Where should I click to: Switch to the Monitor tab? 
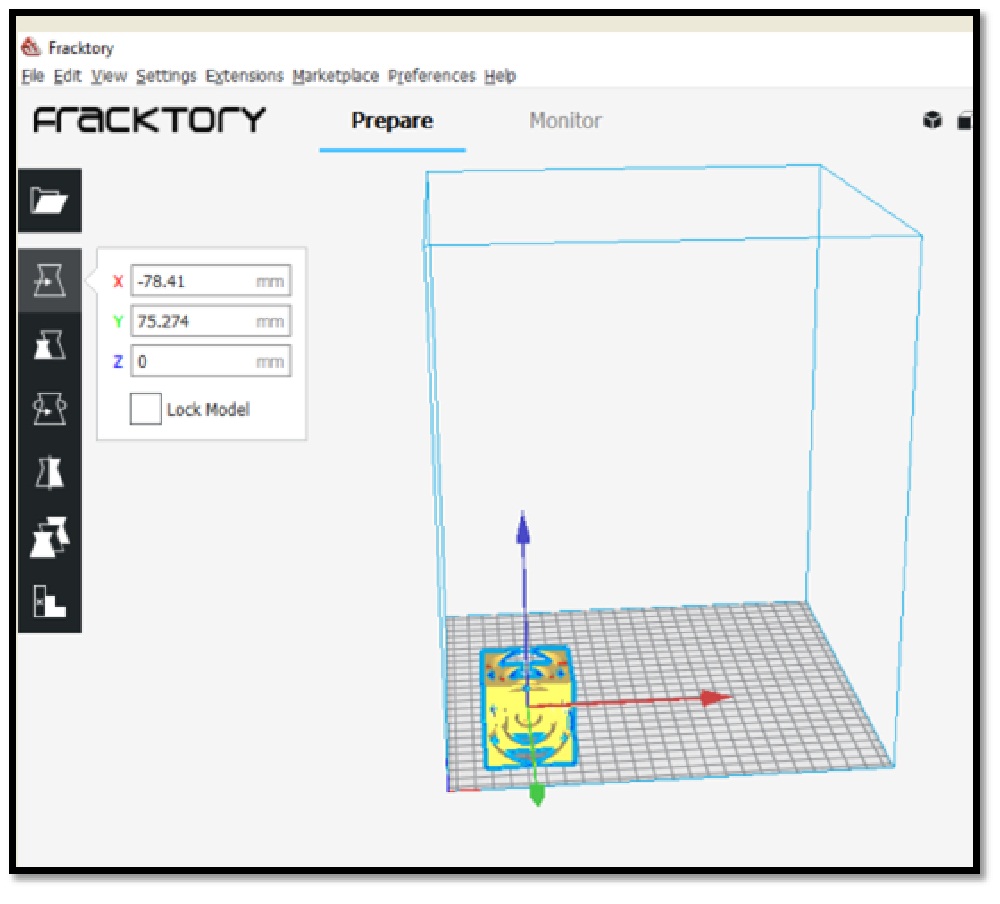(565, 121)
